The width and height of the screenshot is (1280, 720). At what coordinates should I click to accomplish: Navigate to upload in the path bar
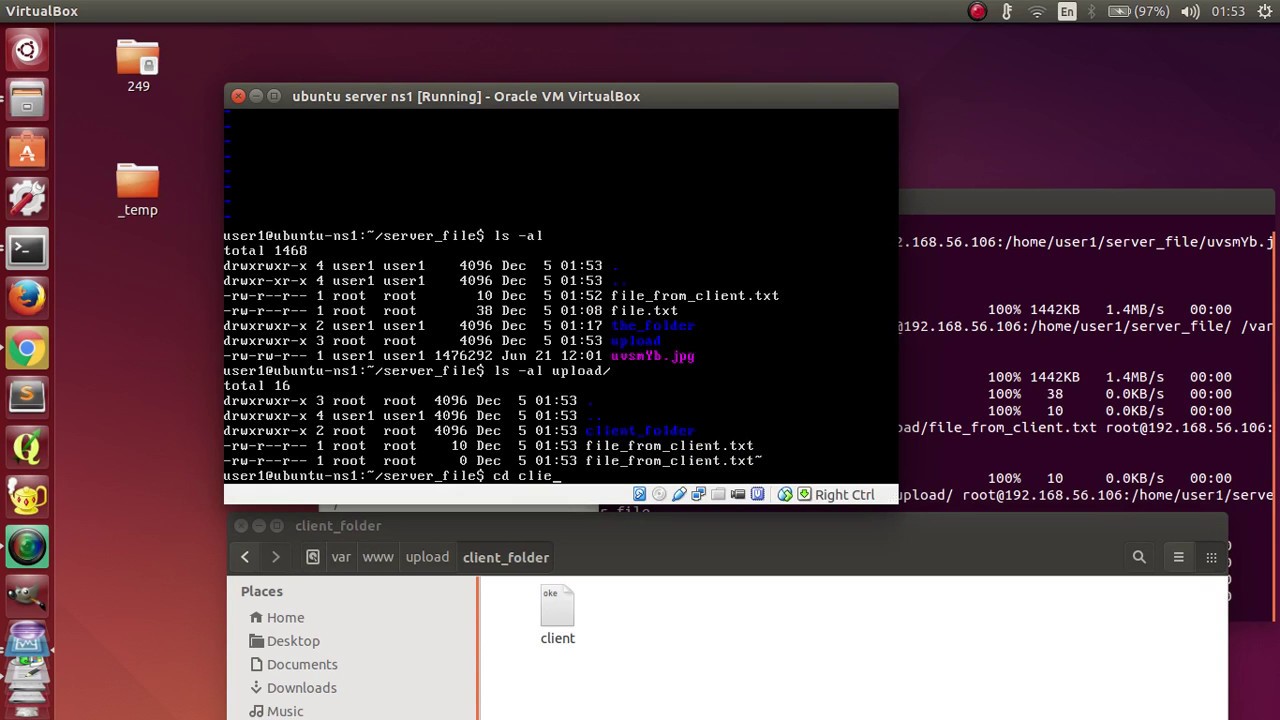click(x=427, y=557)
